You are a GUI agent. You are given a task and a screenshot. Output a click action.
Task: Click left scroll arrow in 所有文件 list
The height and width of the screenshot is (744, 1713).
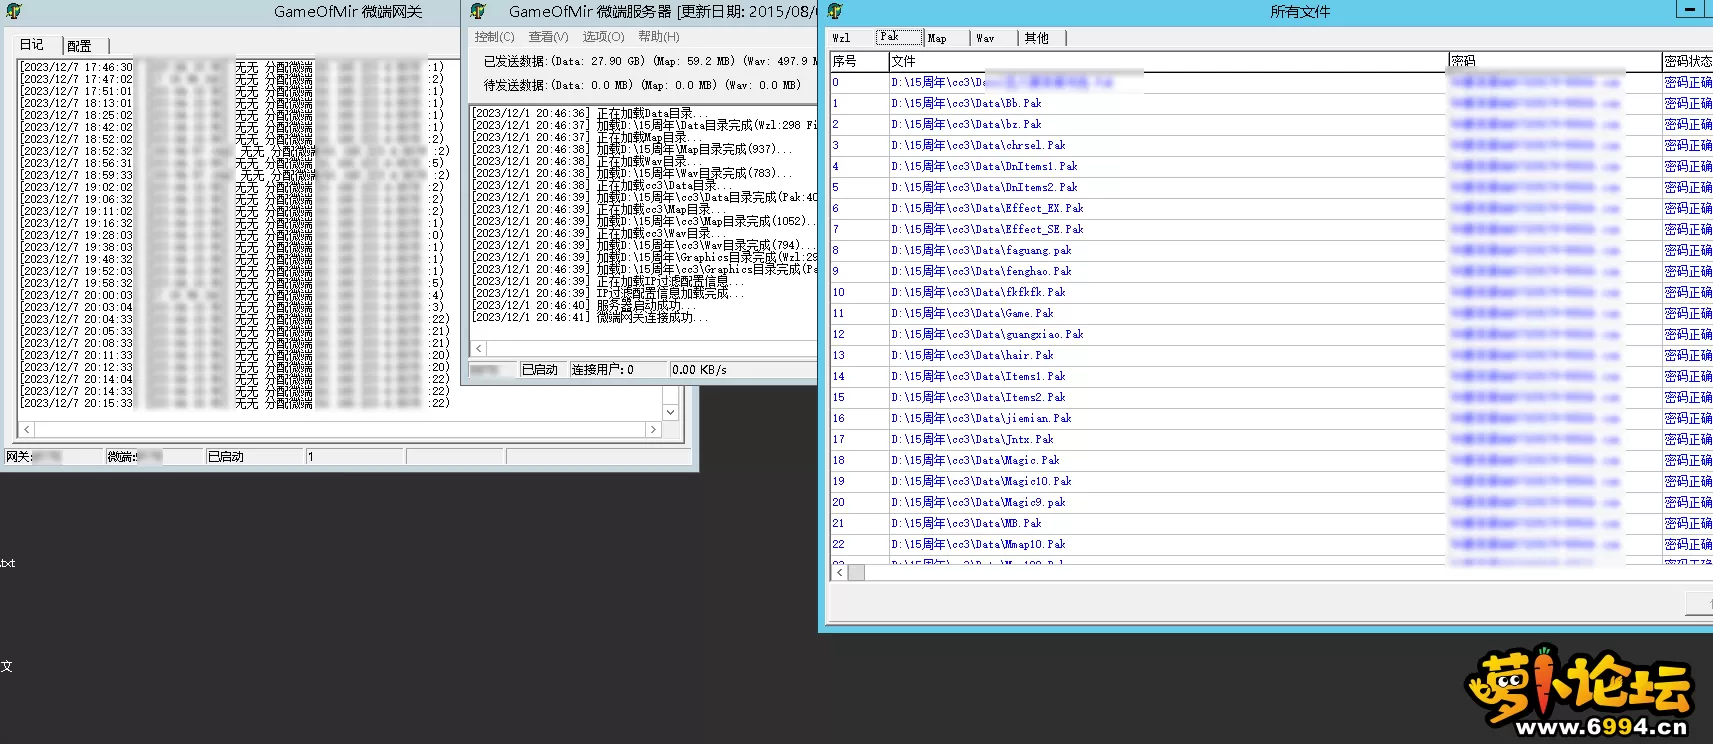[x=839, y=572]
